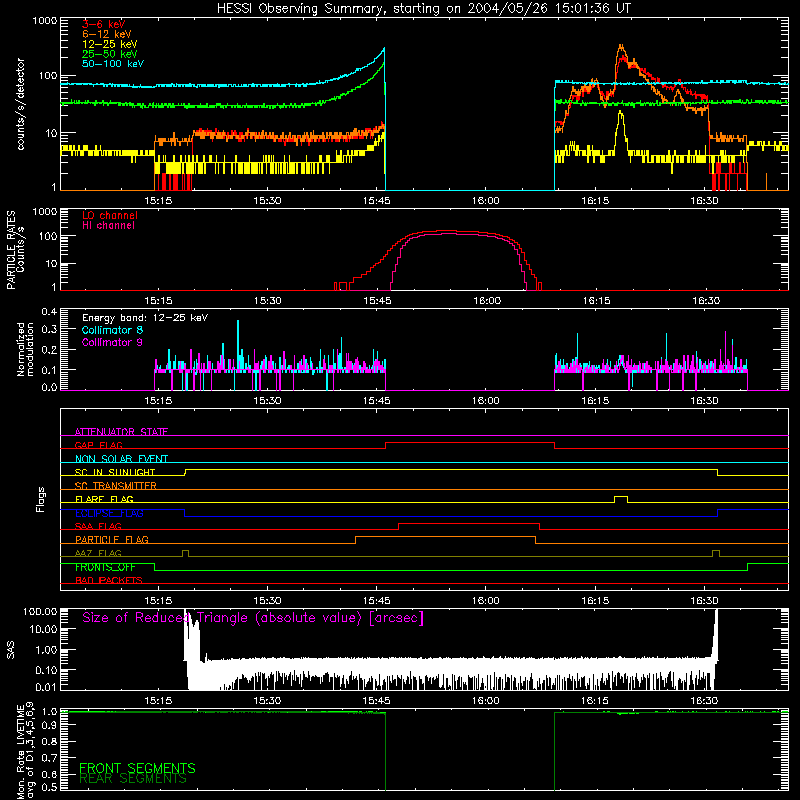This screenshot has width=800, height=800.
Task: Click the SC TRANSMITTER flag label
Action: (116, 486)
